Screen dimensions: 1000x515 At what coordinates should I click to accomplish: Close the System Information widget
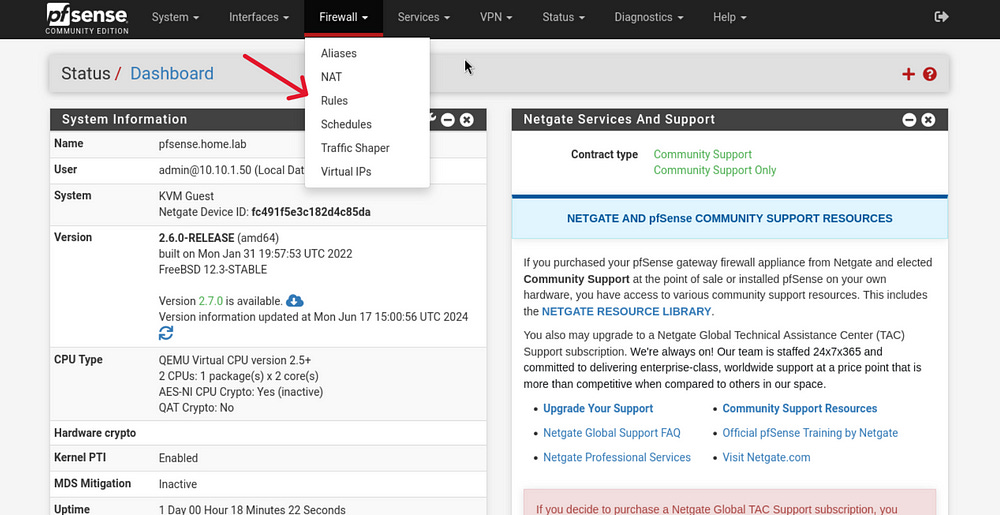467,120
